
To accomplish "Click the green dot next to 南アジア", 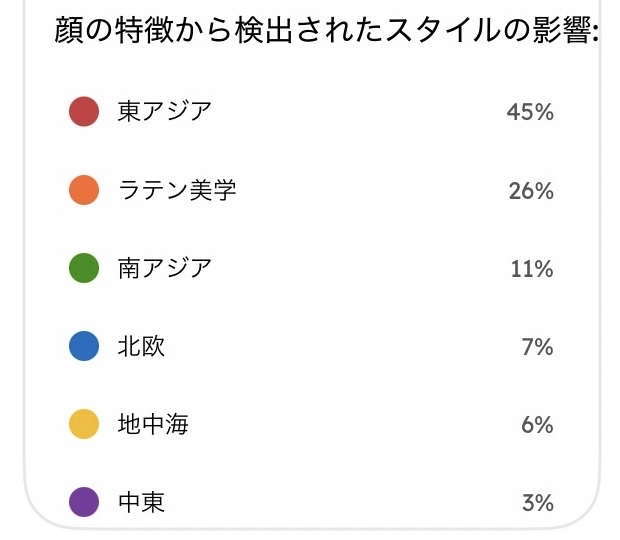I will (x=84, y=268).
